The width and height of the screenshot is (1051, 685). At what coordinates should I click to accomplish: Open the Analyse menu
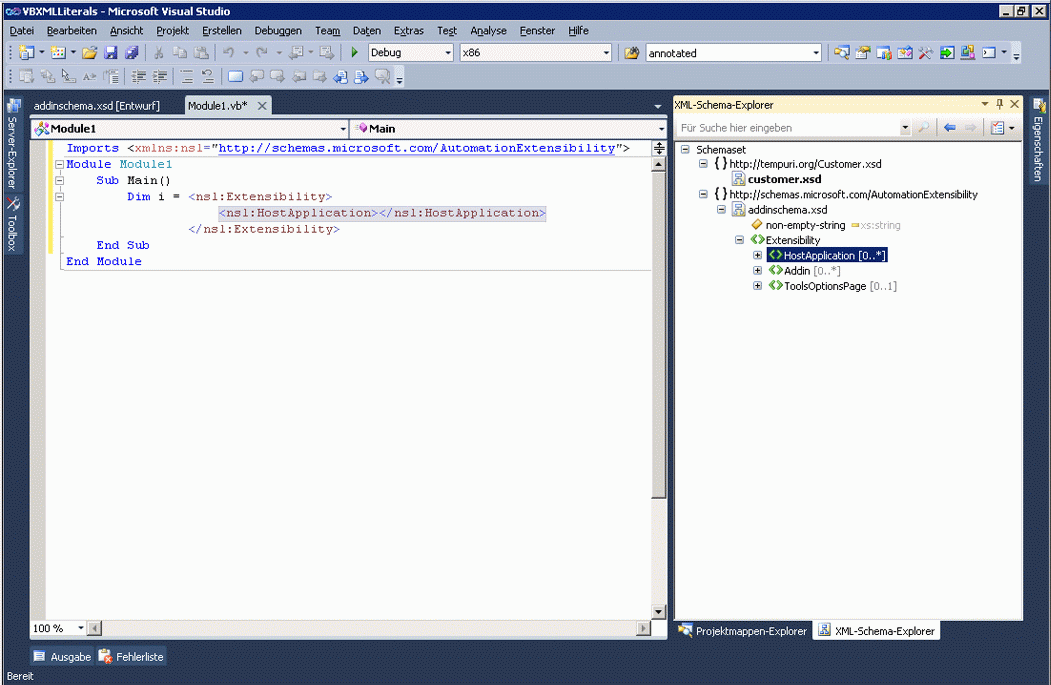coord(488,31)
